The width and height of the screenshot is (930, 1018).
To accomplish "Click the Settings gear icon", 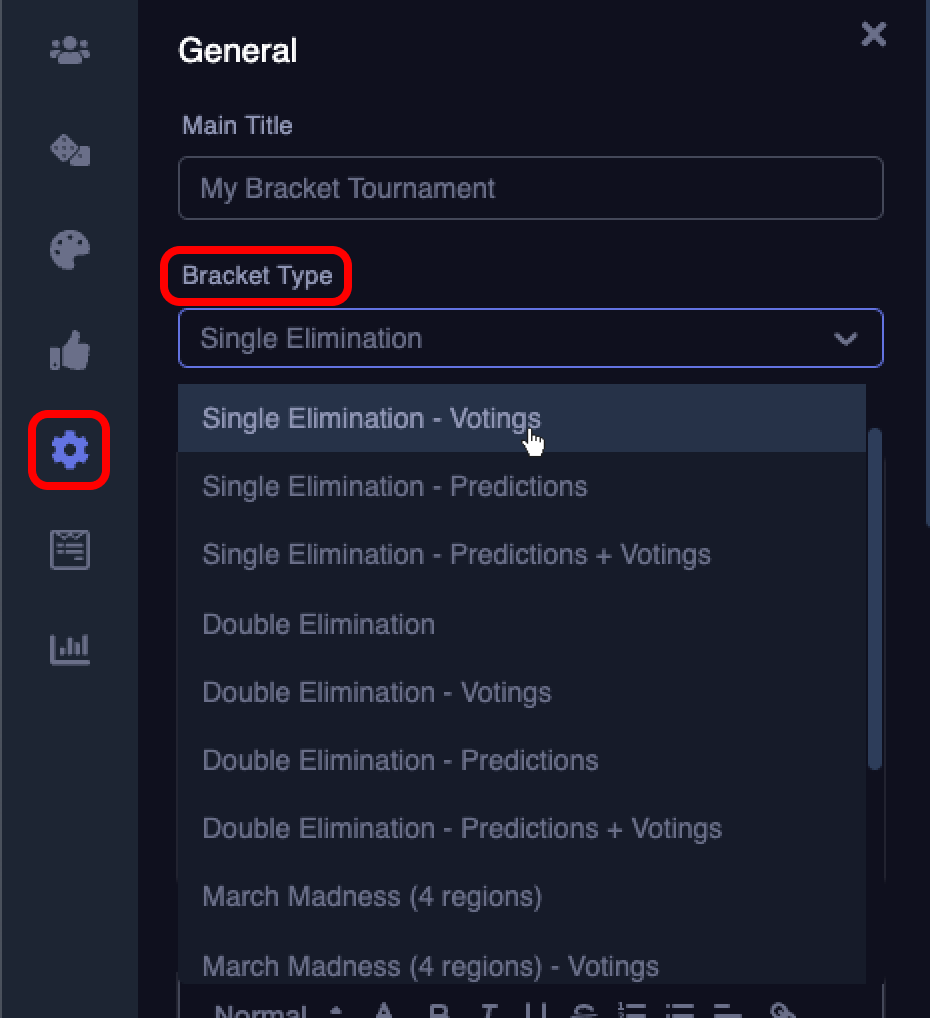I will click(x=69, y=450).
